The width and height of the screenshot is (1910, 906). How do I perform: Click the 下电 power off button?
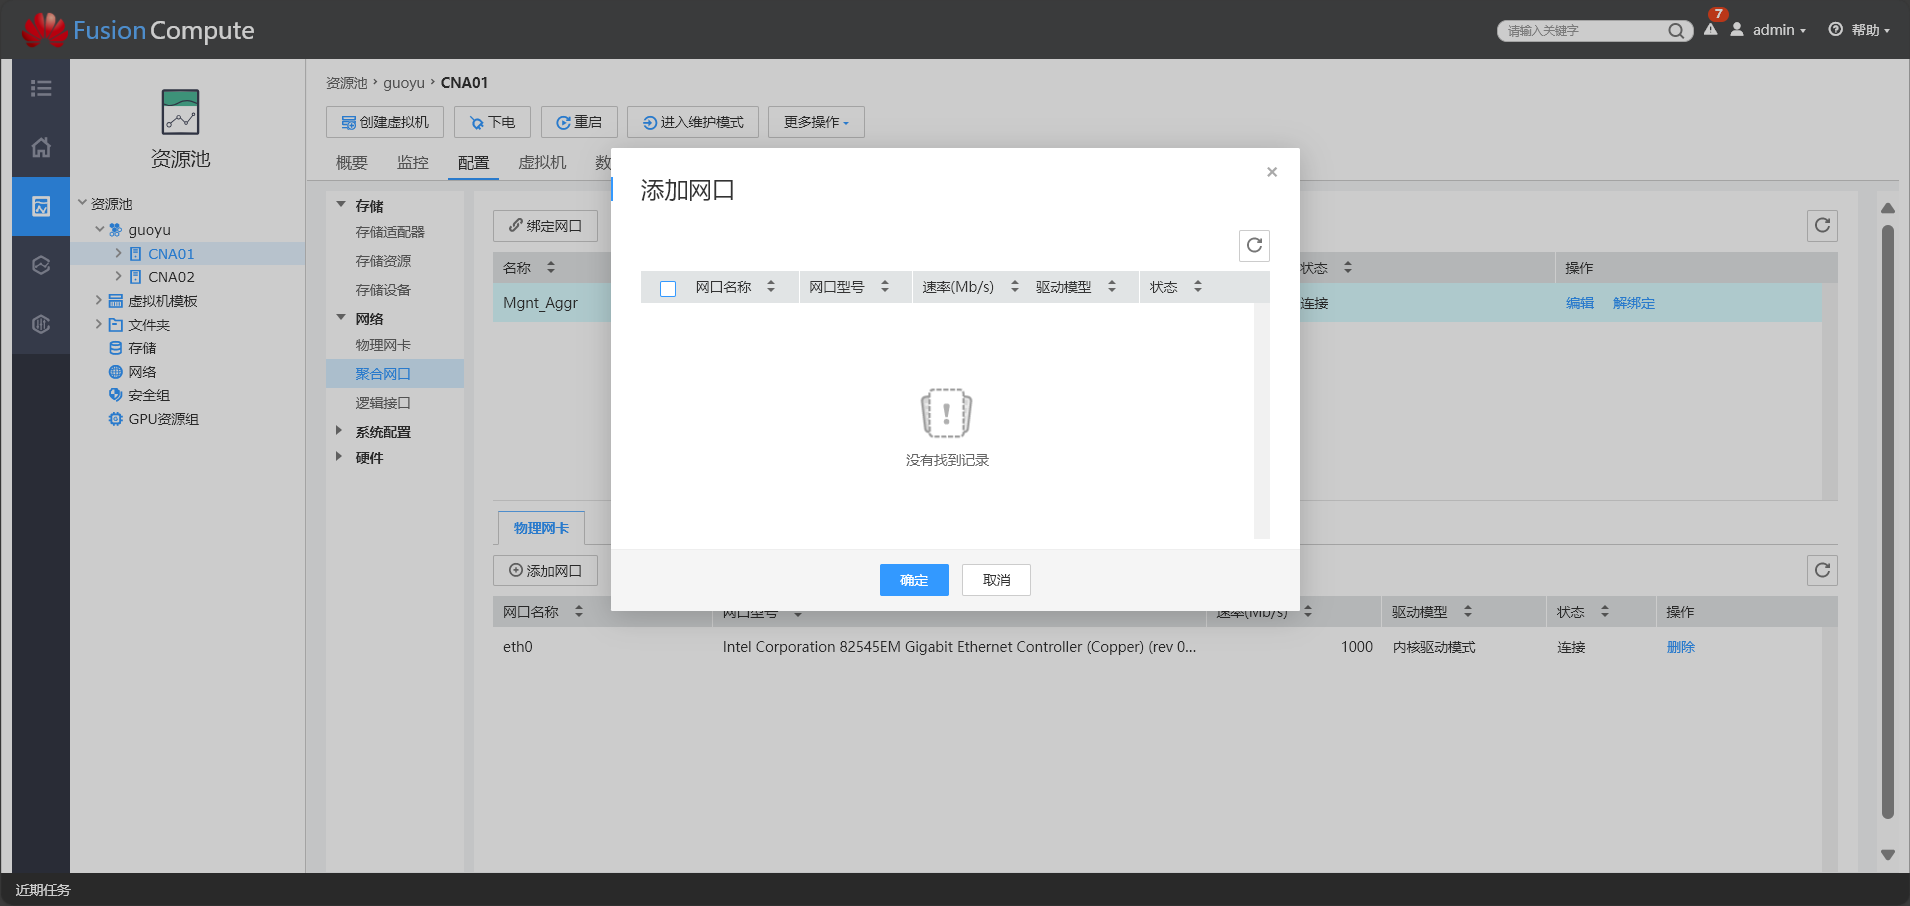492,122
